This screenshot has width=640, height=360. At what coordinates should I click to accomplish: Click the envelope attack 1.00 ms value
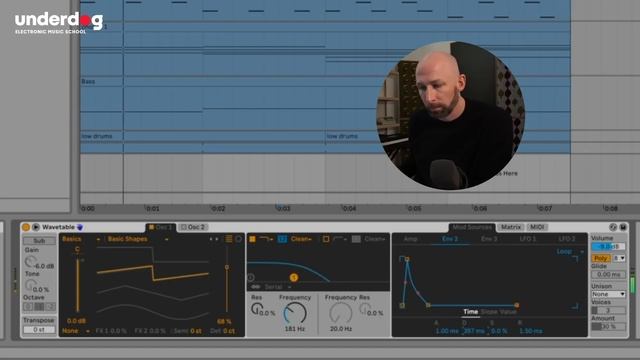click(x=447, y=331)
